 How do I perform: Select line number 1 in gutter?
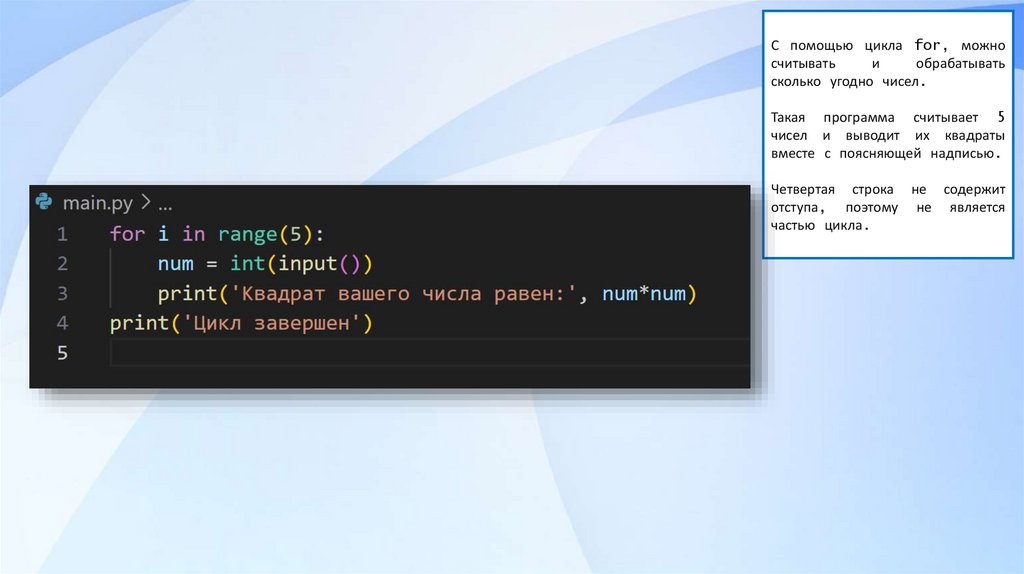coord(62,234)
